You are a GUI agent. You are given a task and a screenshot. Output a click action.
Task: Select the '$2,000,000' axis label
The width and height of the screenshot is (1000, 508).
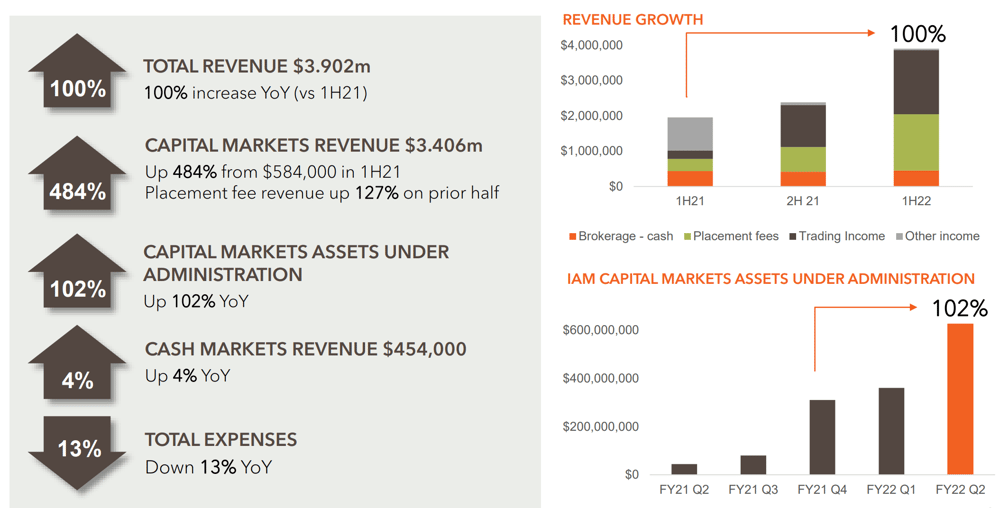pos(591,116)
